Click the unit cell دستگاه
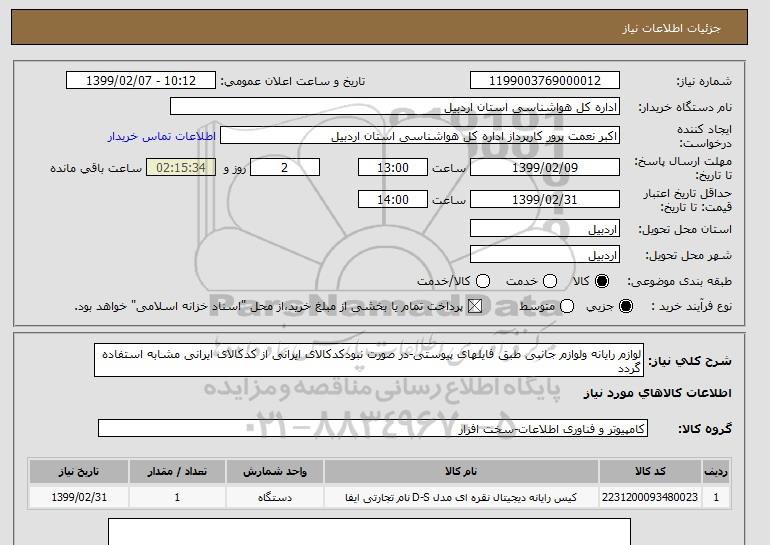 275,497
